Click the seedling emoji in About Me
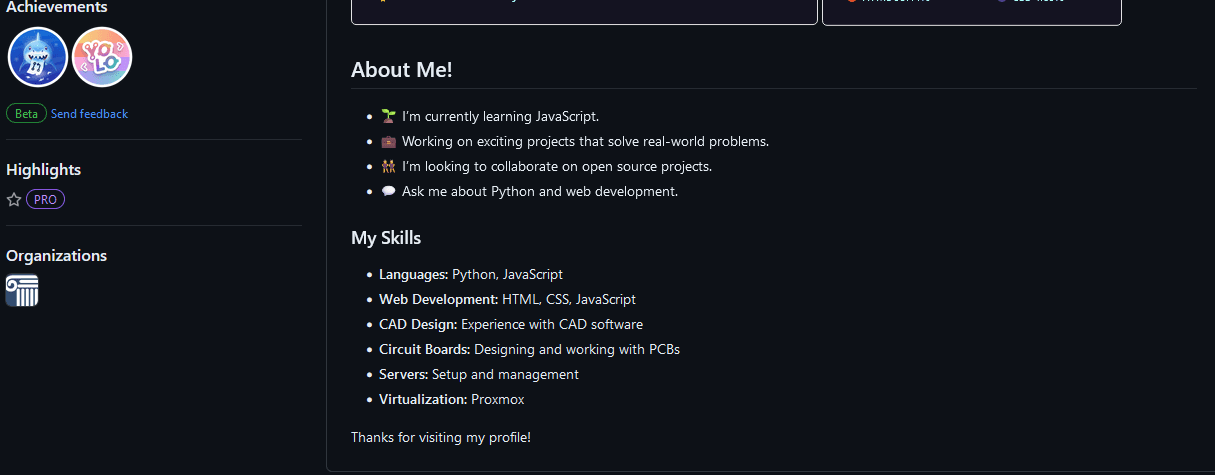 point(388,117)
